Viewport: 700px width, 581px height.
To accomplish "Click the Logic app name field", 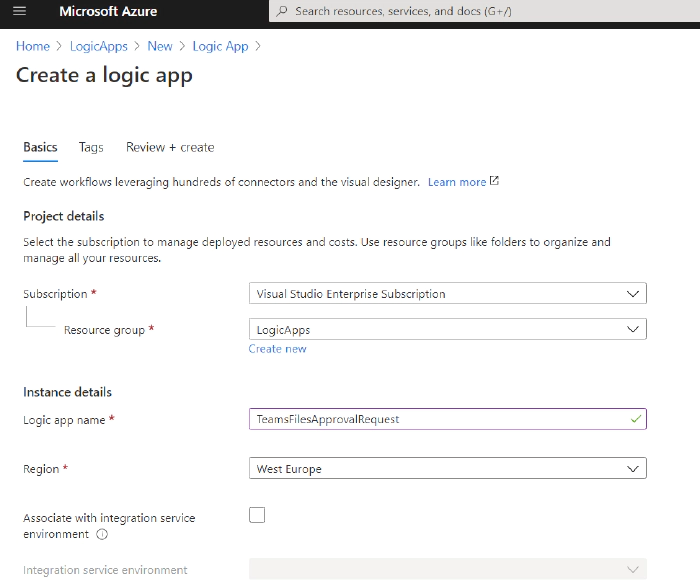I will [448, 419].
